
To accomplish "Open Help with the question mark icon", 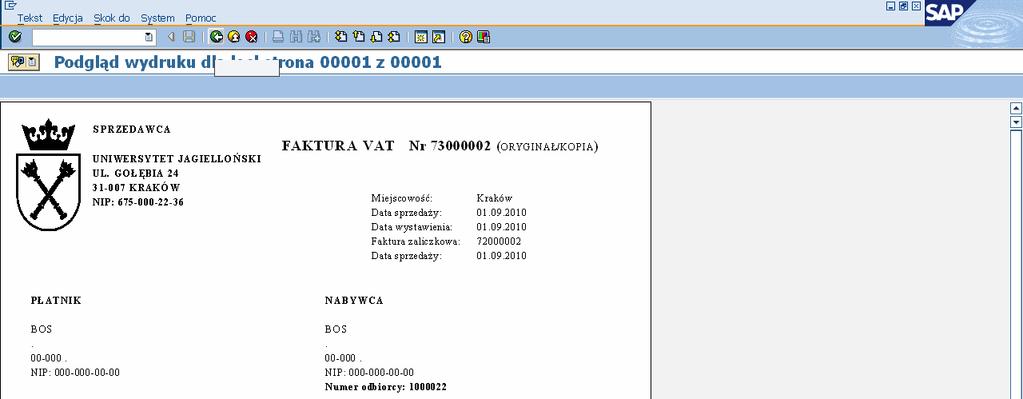I will point(465,37).
